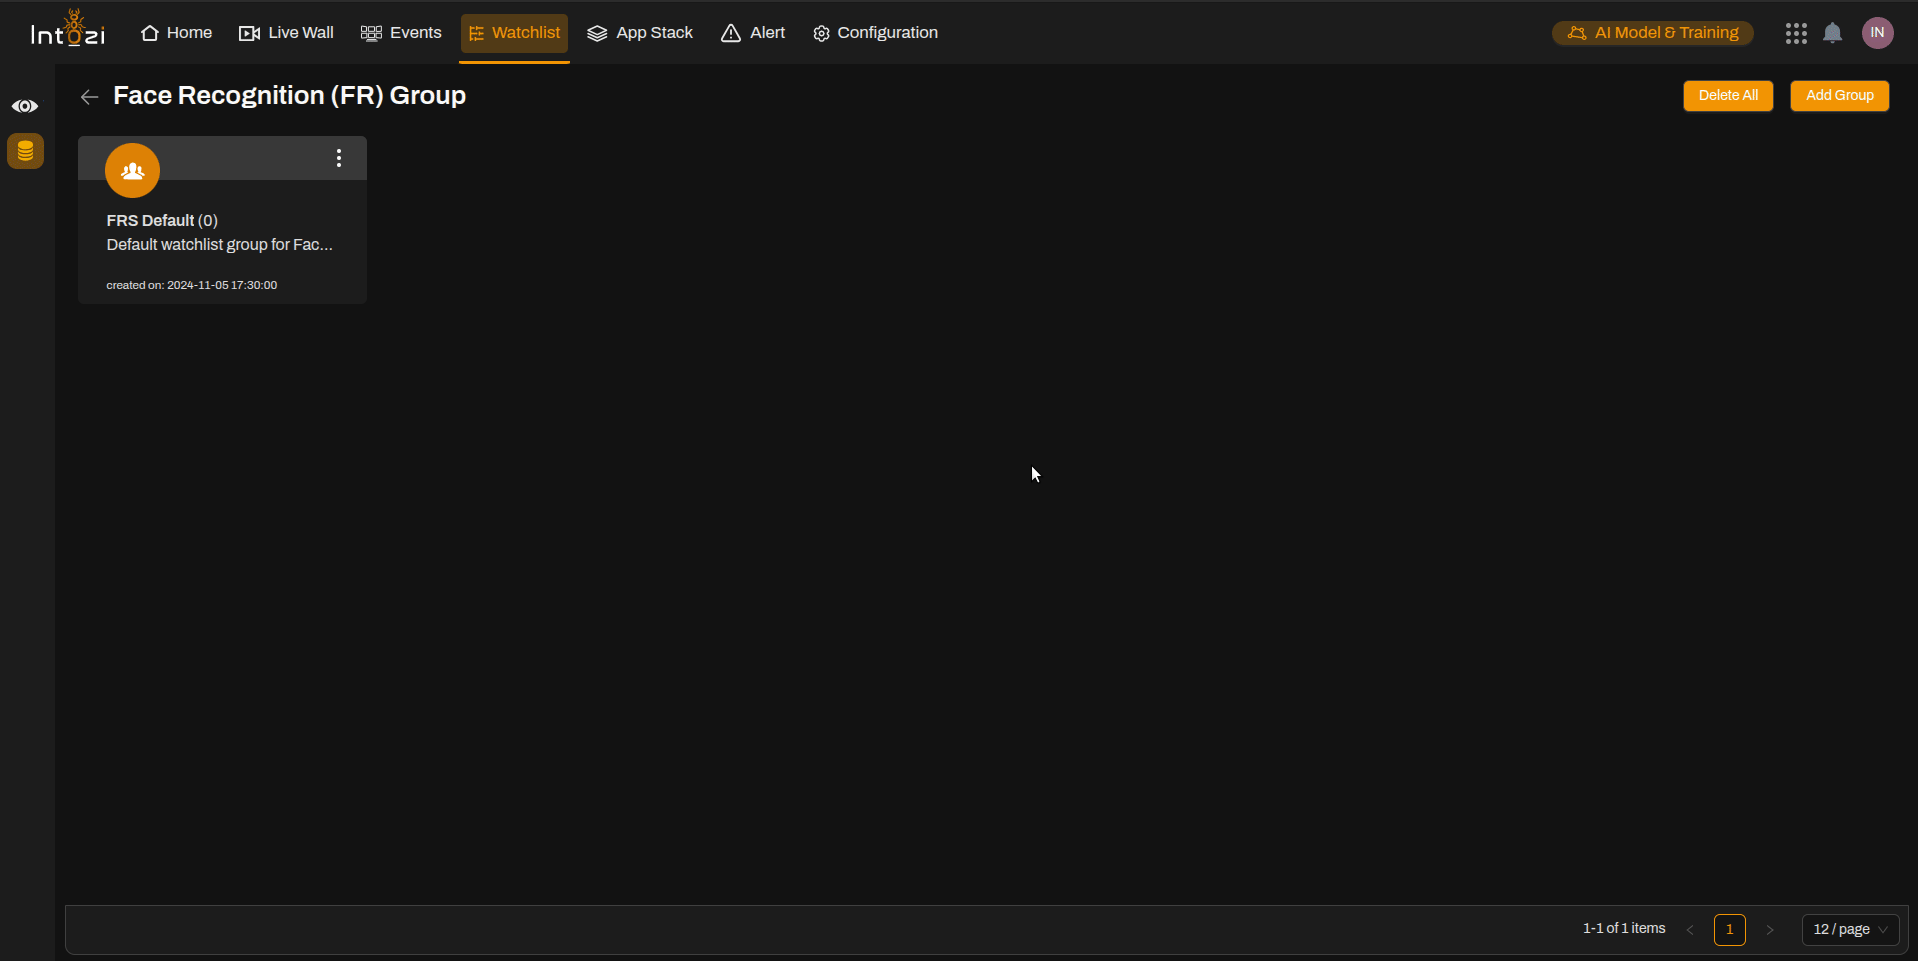Open the apps grid launcher icon

coord(1796,32)
